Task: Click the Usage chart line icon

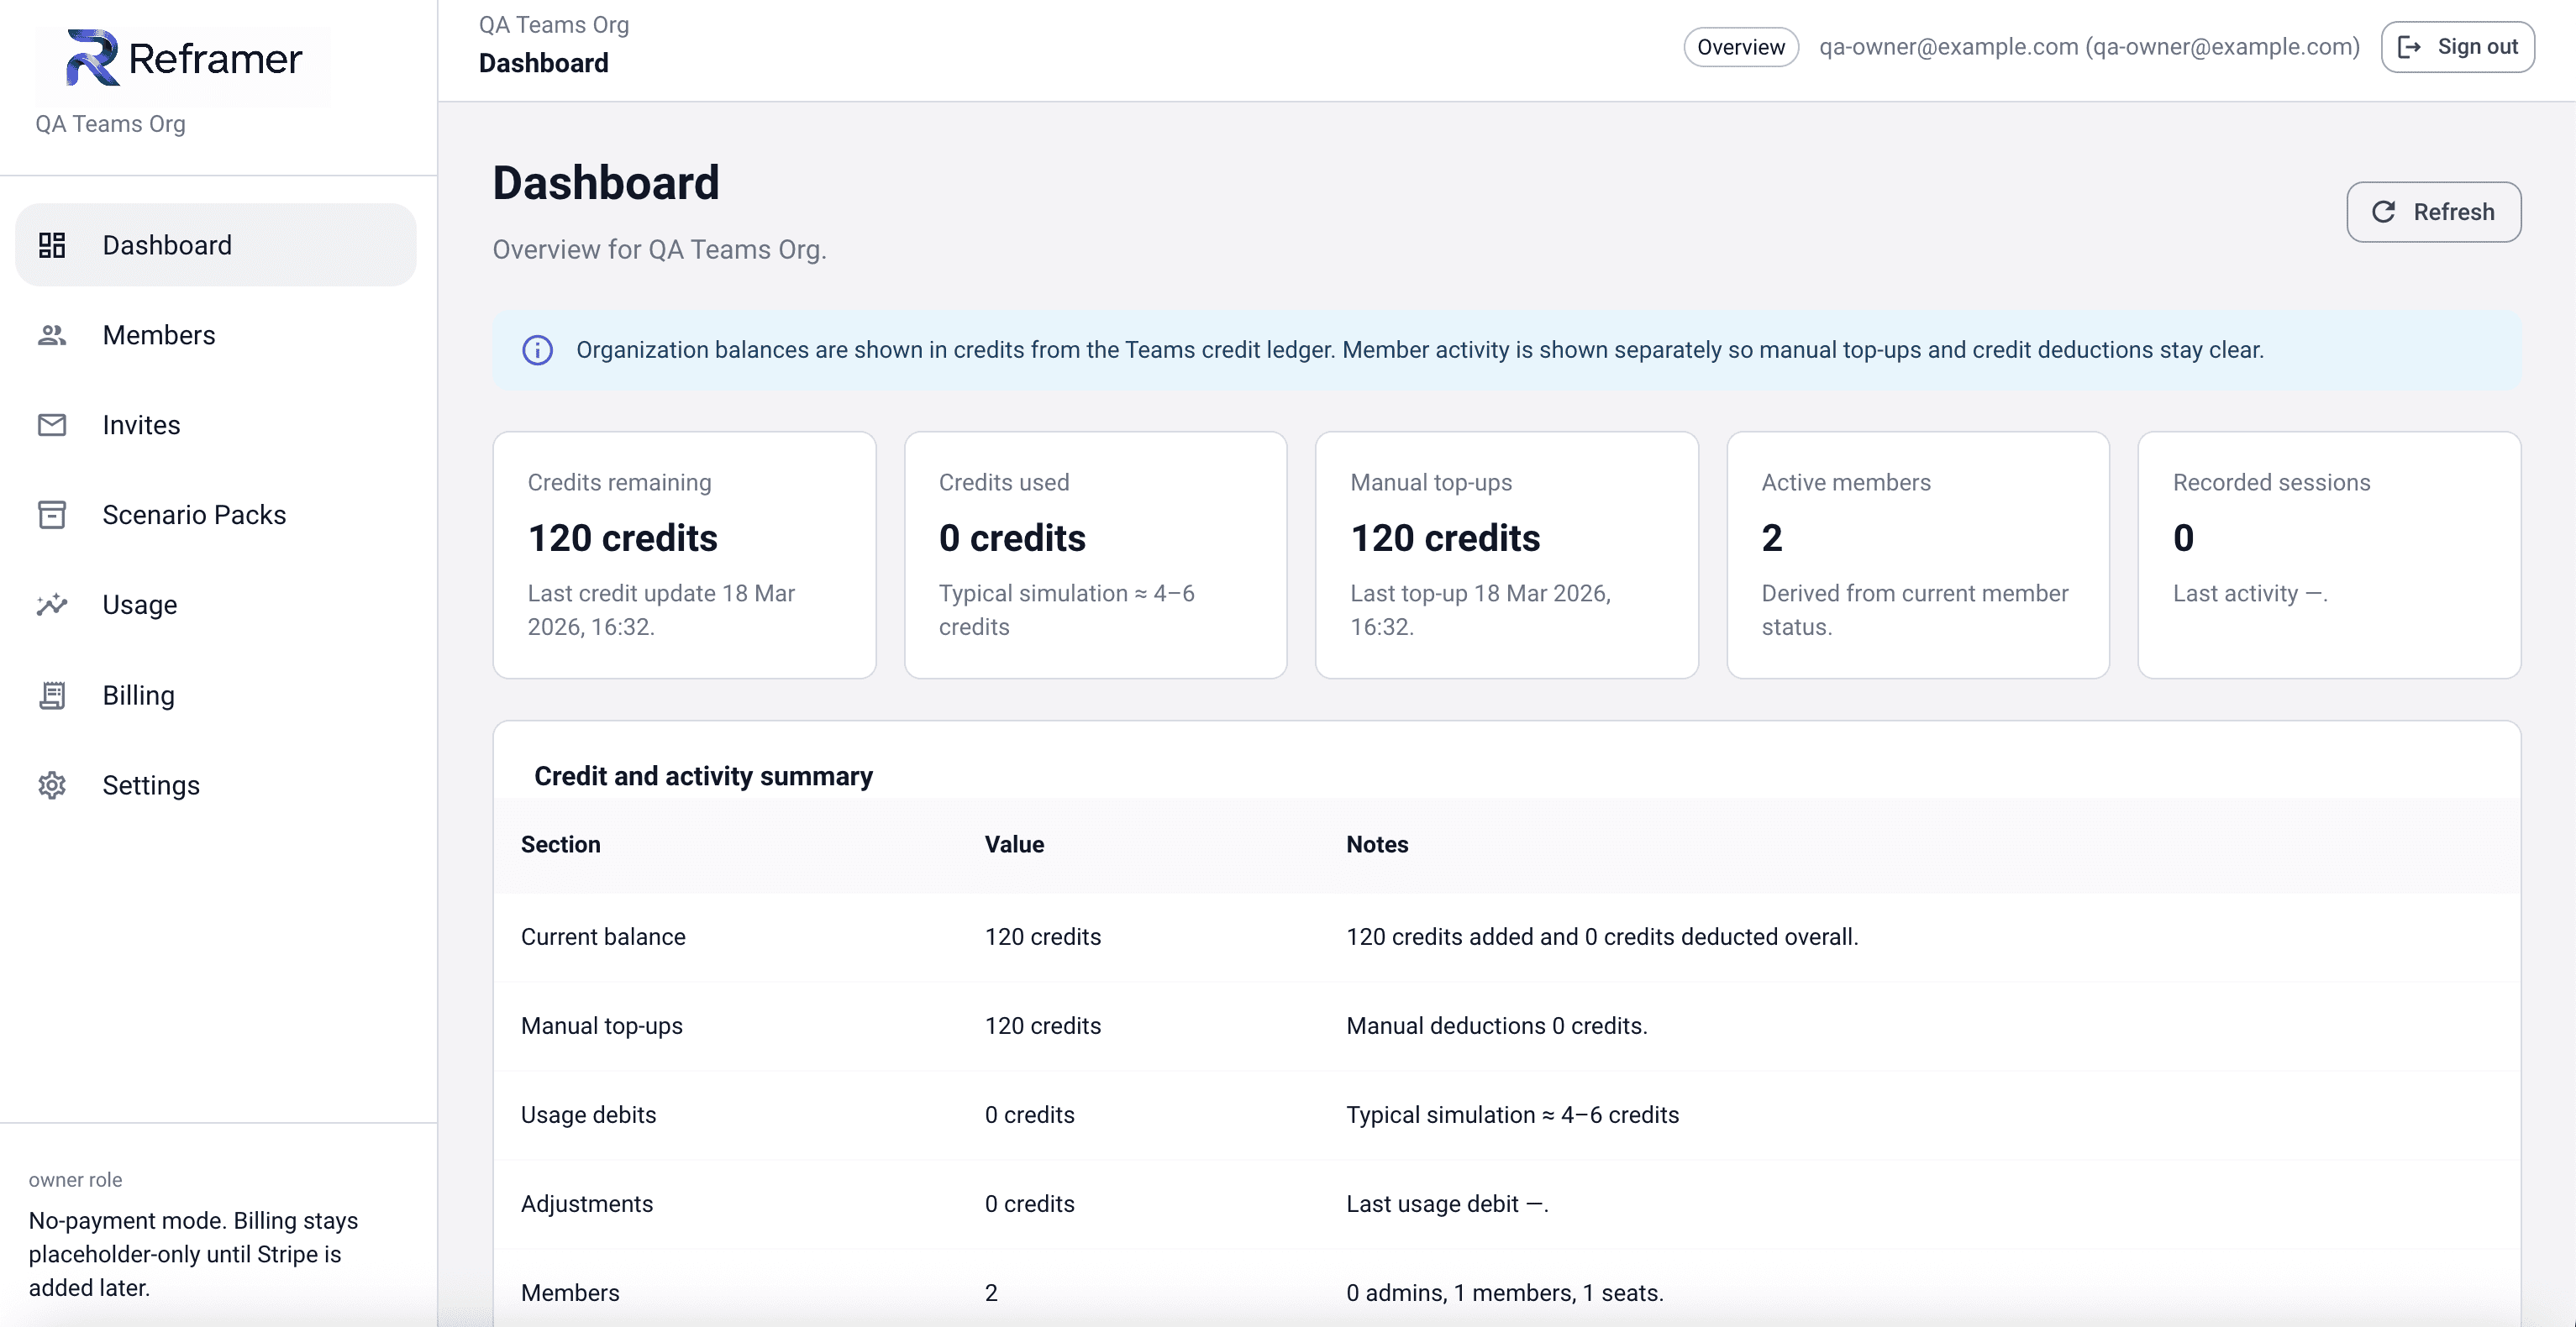Action: (52, 605)
